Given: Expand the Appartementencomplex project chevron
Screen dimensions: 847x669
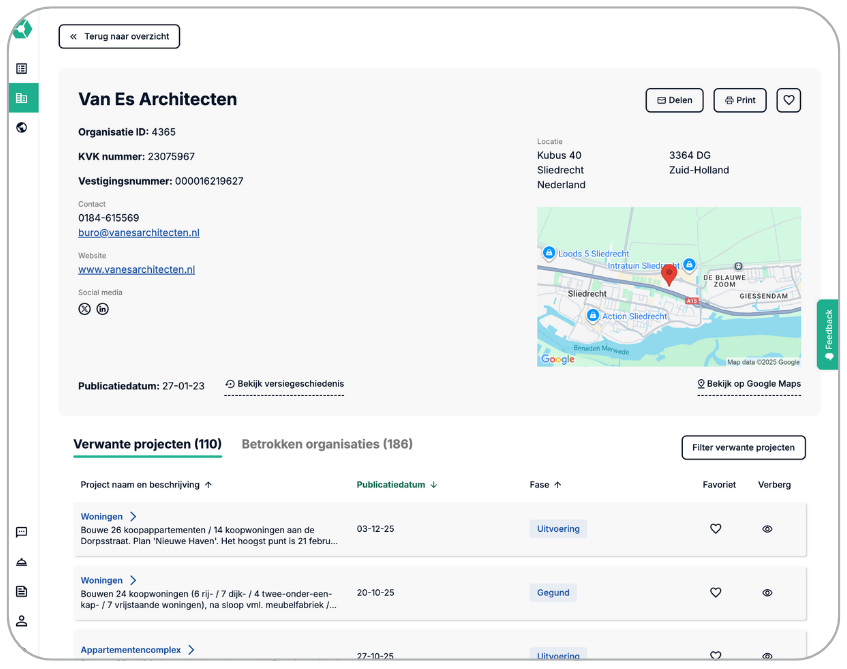Looking at the screenshot, I should click(191, 650).
